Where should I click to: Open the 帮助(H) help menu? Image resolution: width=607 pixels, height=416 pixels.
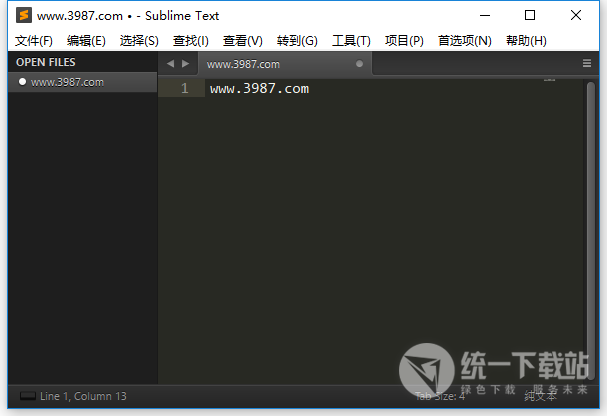click(526, 41)
